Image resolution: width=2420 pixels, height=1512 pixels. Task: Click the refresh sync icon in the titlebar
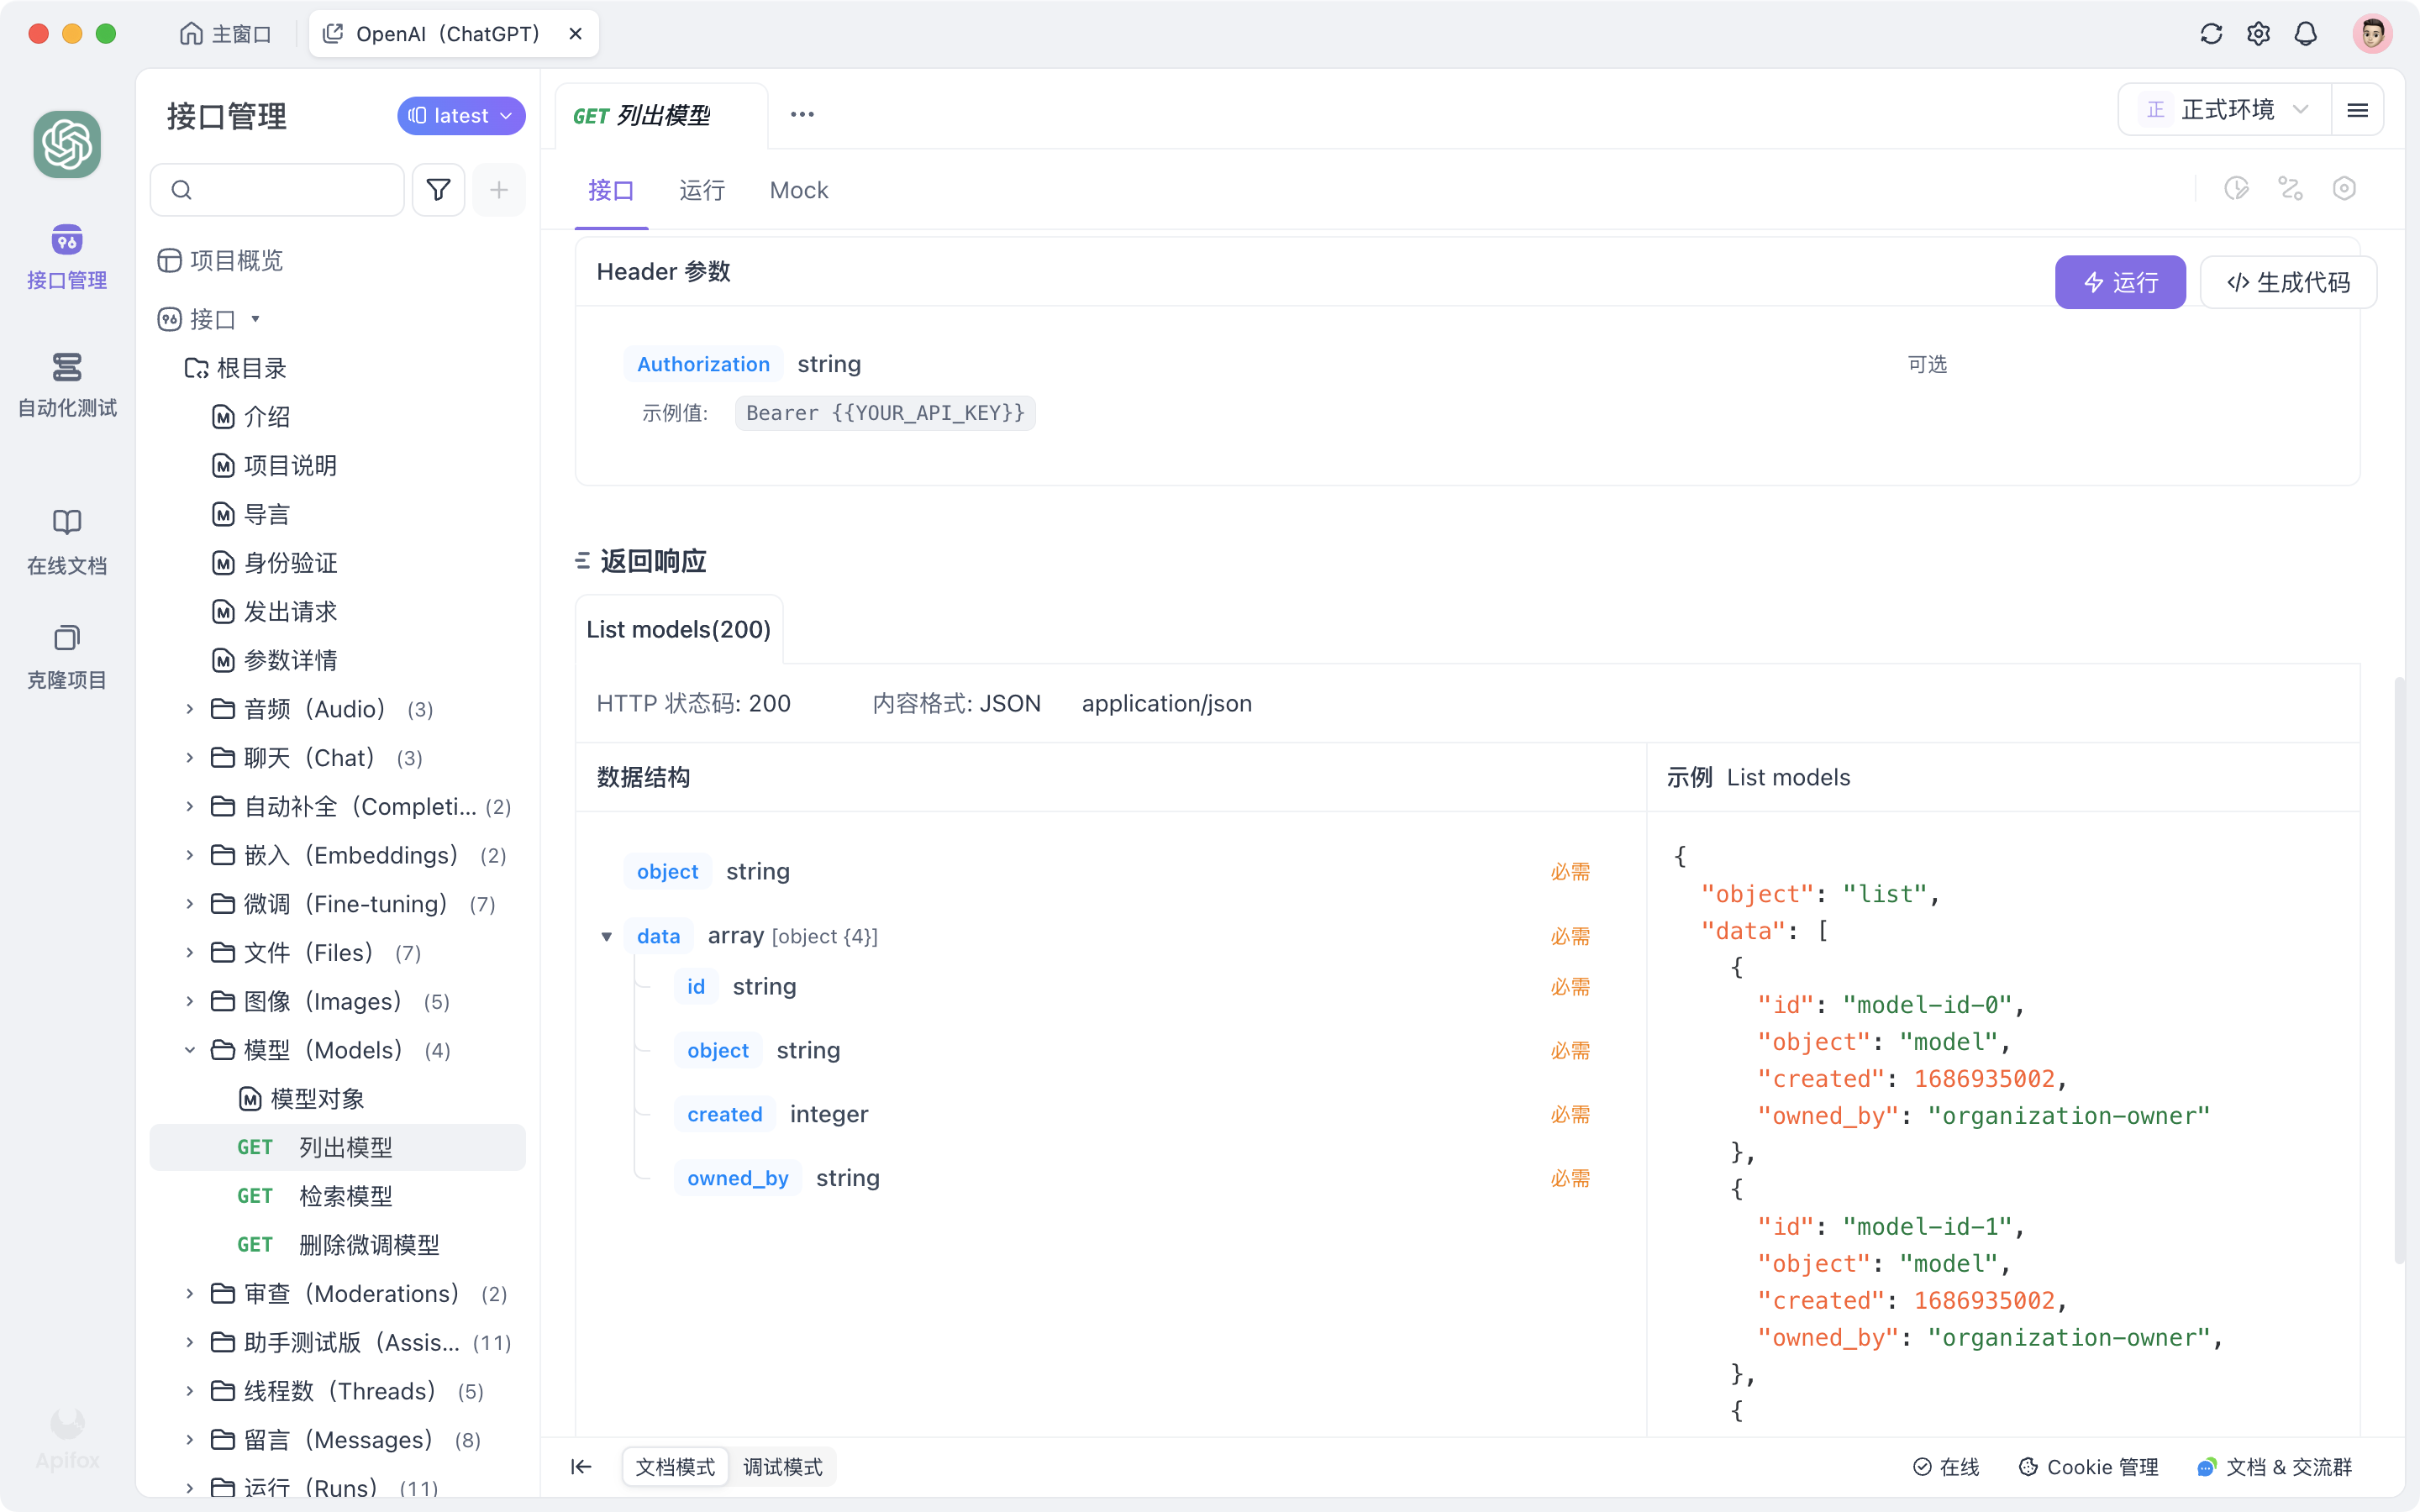tap(2211, 33)
